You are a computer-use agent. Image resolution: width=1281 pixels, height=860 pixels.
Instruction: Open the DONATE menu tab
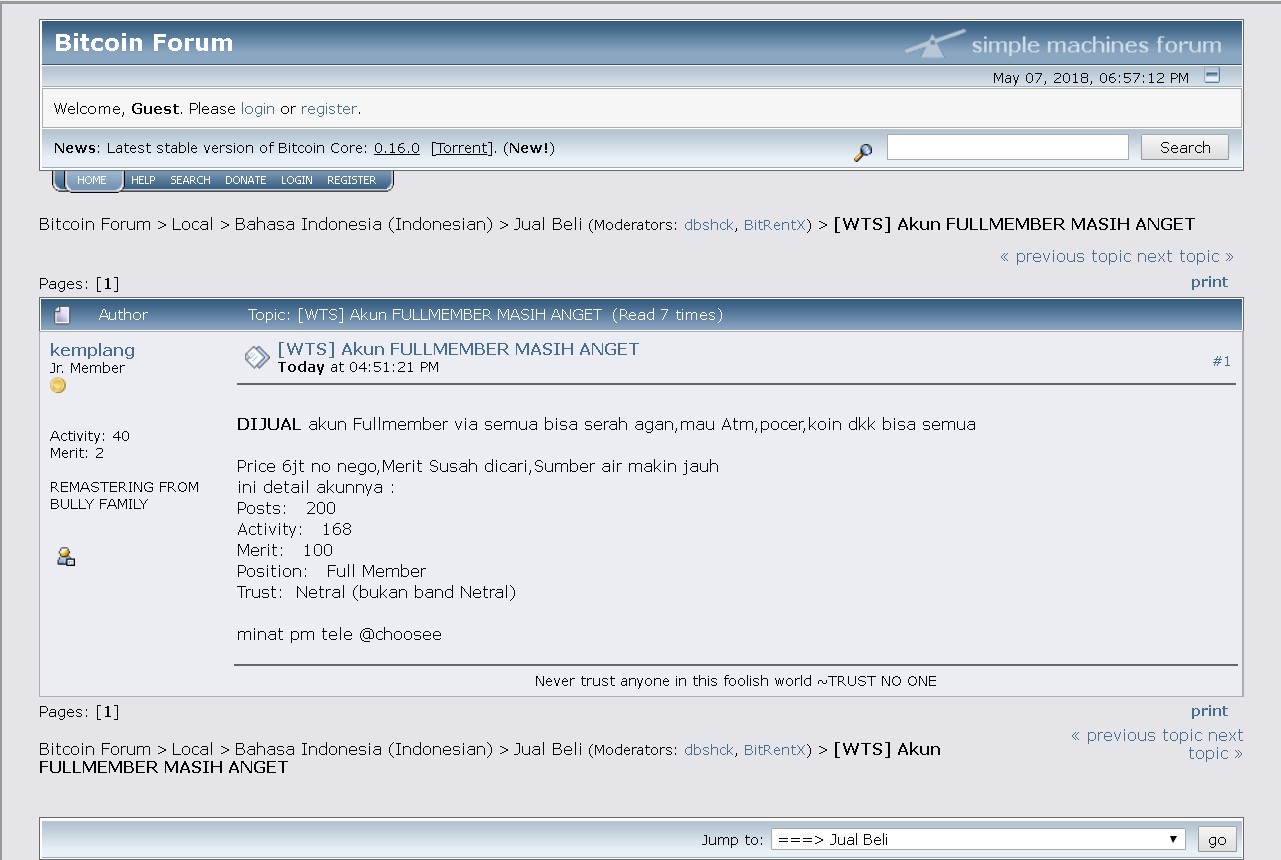245,180
